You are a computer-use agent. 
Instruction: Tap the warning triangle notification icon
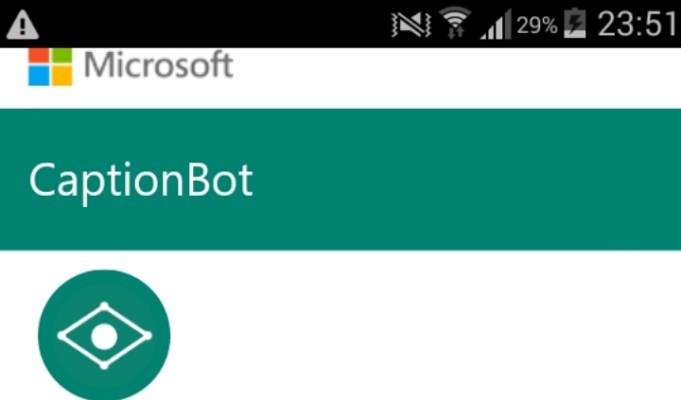[x=23, y=25]
